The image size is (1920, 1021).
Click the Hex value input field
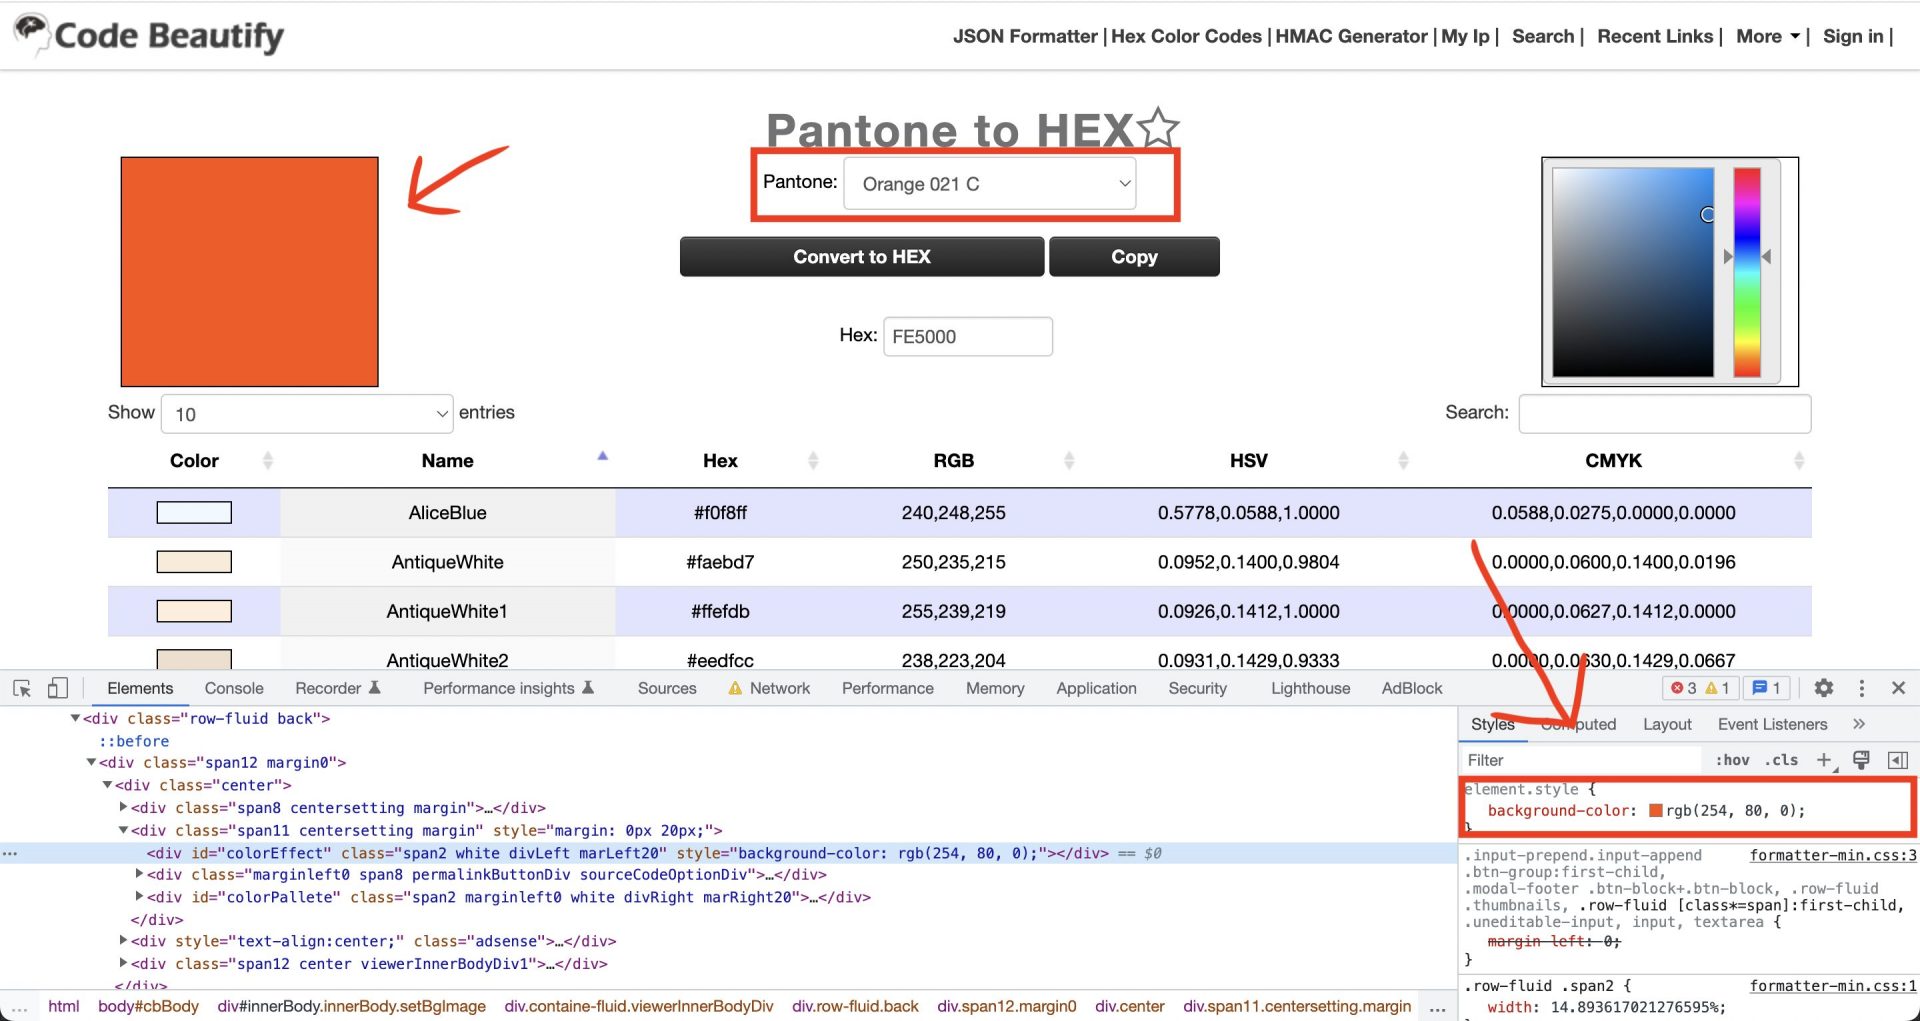pos(968,336)
